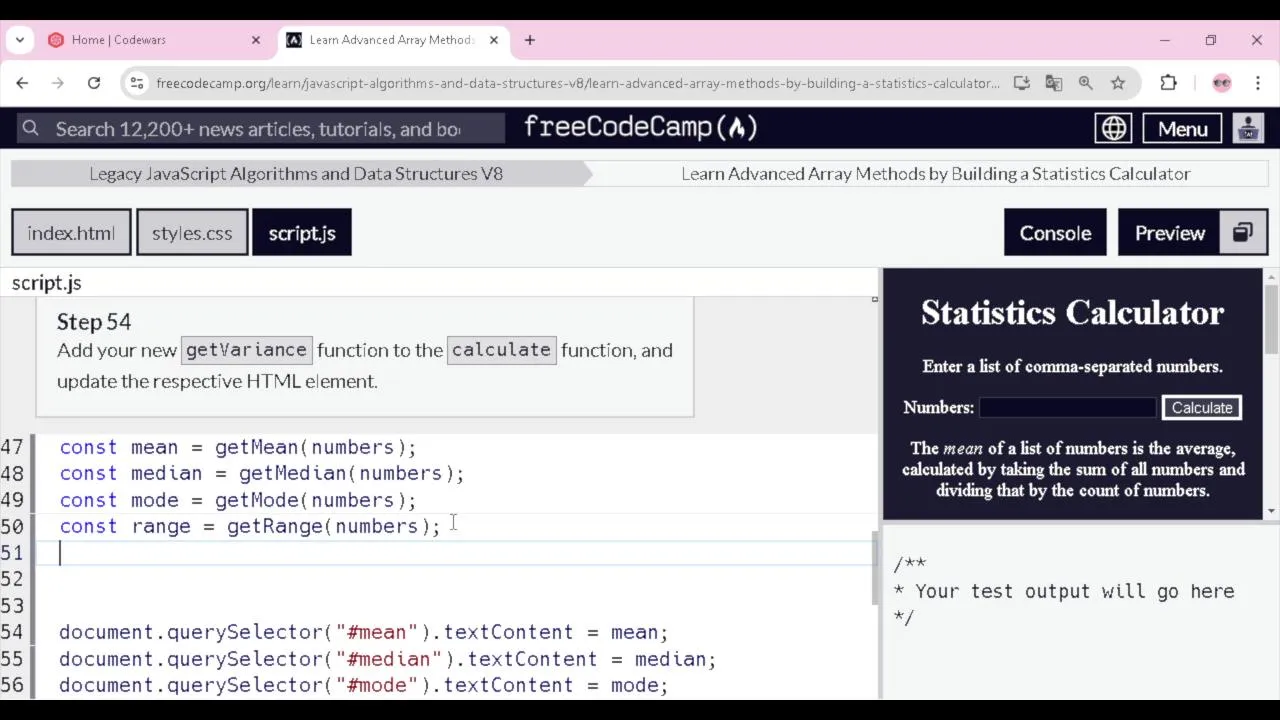Click the search magnifier icon in freeCodeCamp header

(31, 128)
